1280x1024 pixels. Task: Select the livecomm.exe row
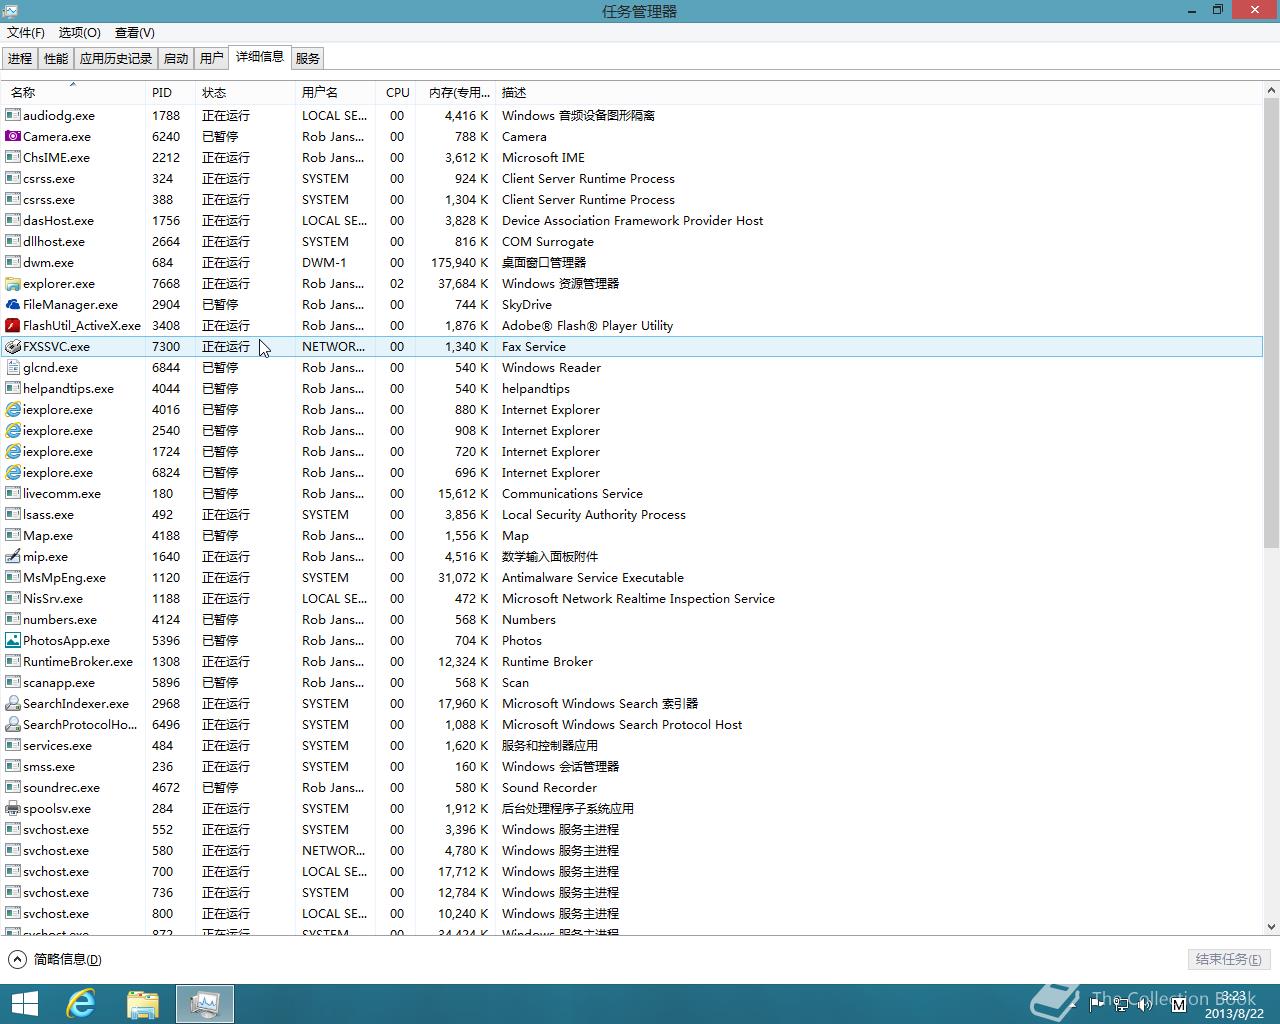[632, 493]
